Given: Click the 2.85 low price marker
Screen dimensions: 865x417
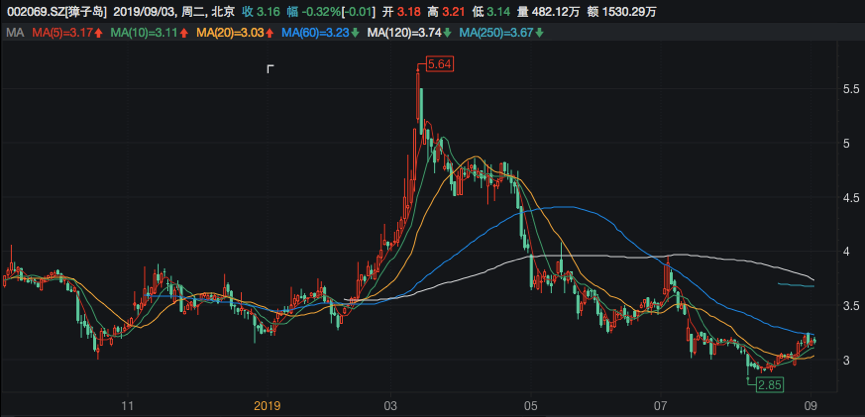Looking at the screenshot, I should tap(768, 385).
